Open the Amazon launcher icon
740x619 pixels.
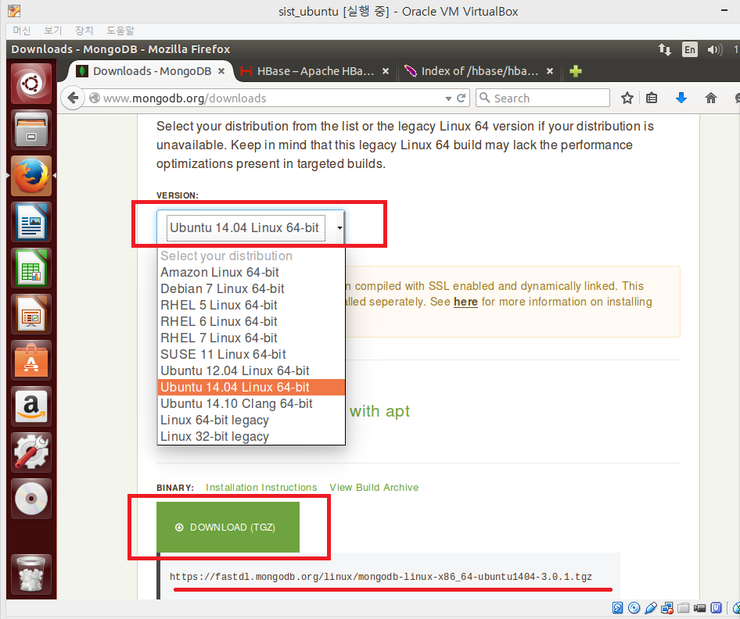(x=32, y=406)
